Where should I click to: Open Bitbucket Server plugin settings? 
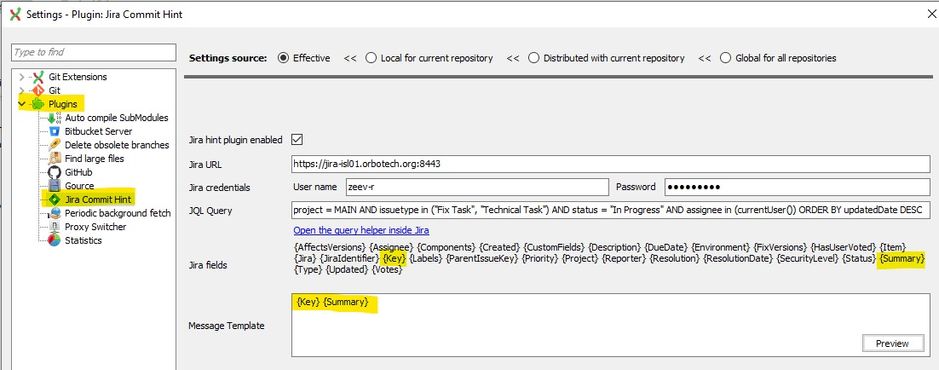click(99, 131)
